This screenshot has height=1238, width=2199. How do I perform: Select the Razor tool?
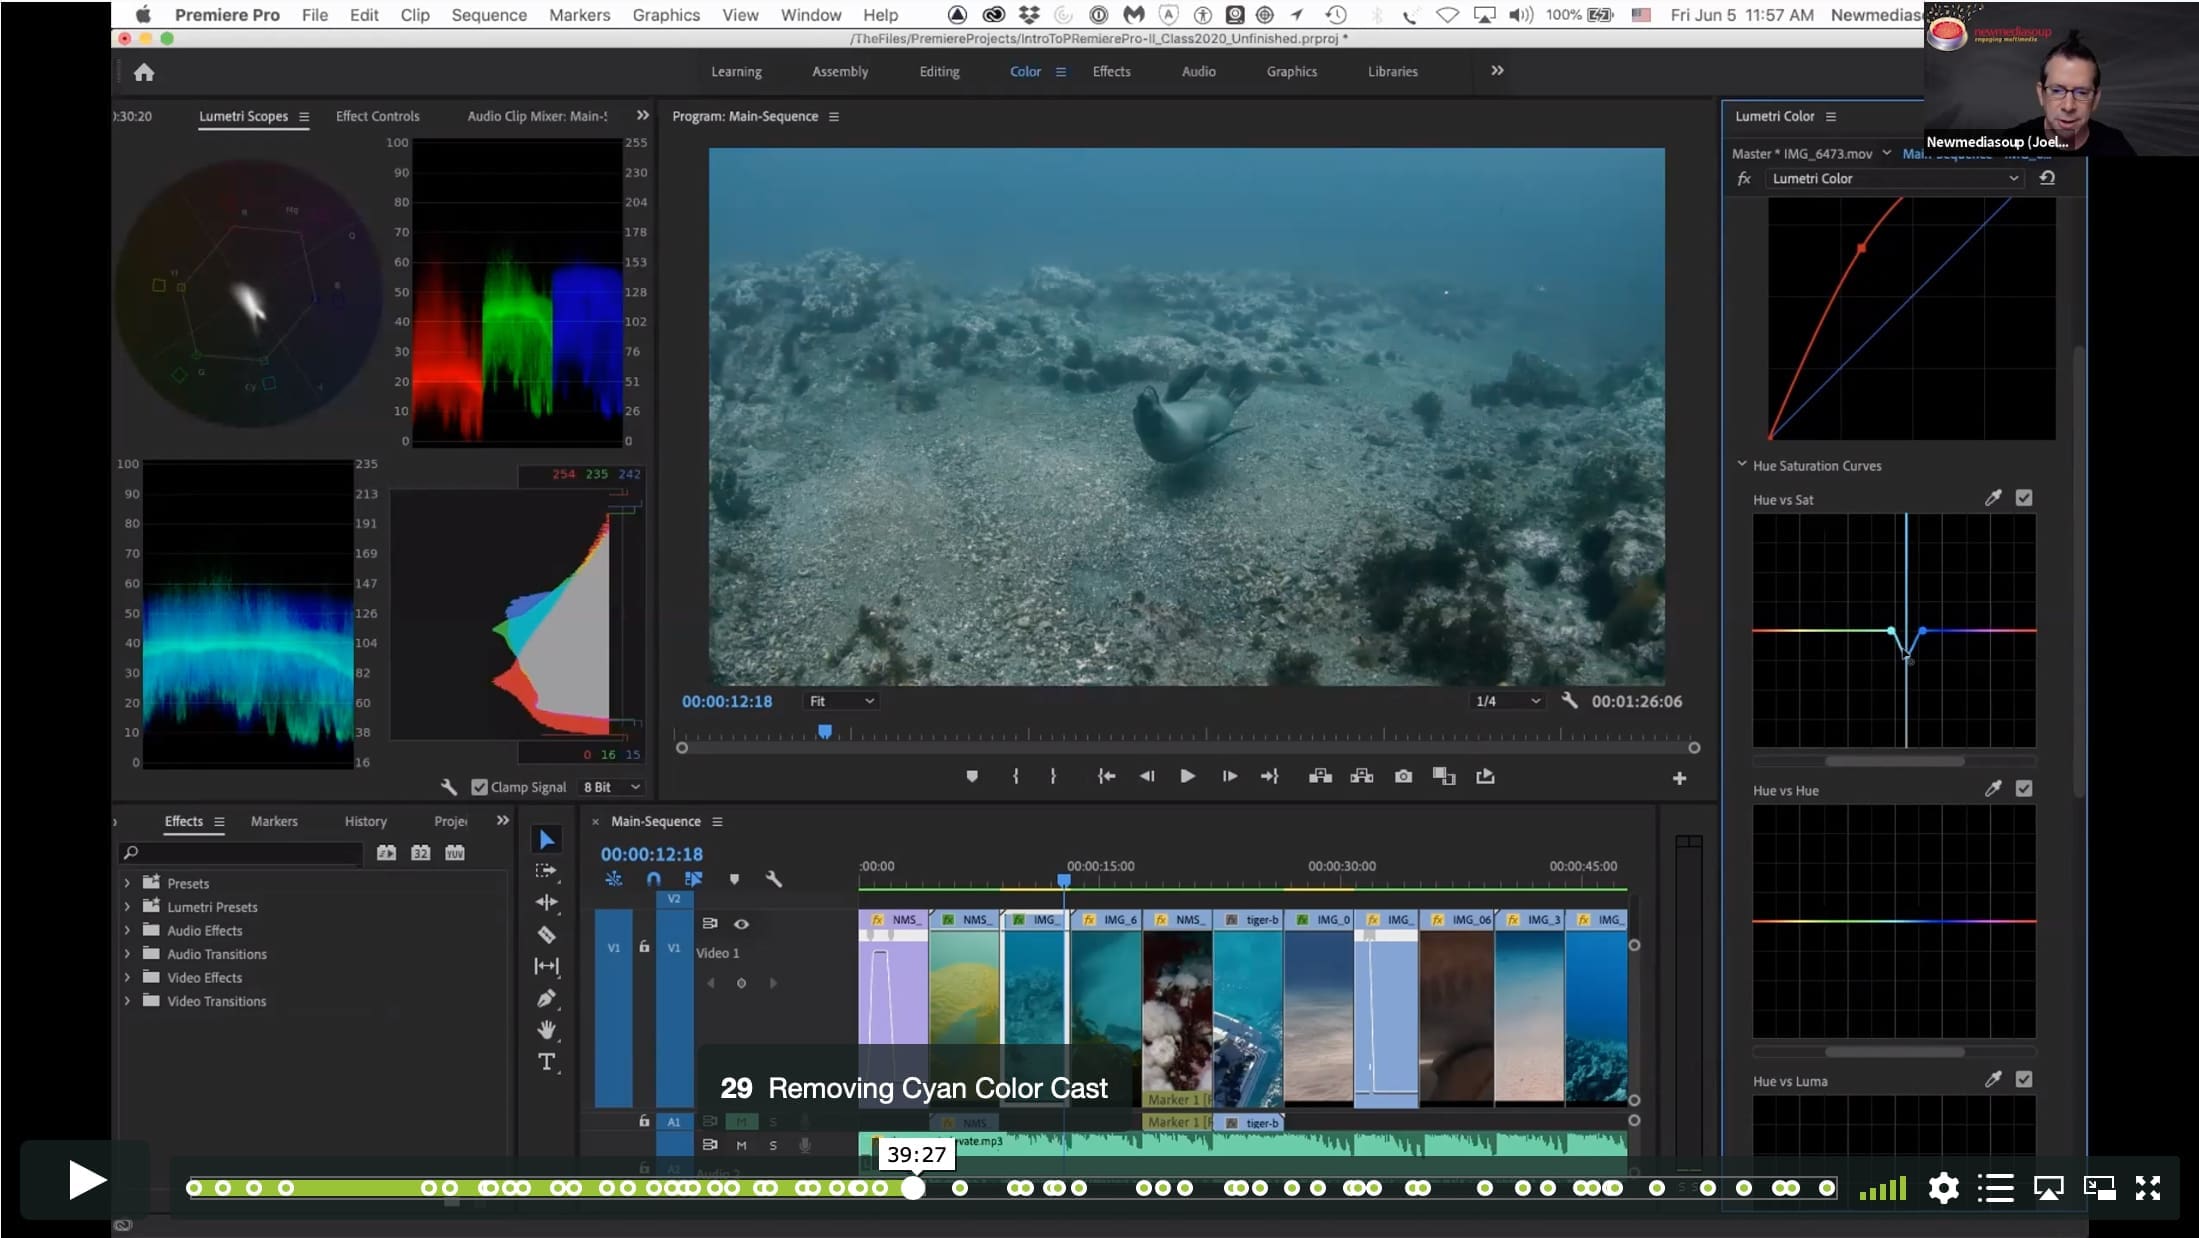coord(546,934)
